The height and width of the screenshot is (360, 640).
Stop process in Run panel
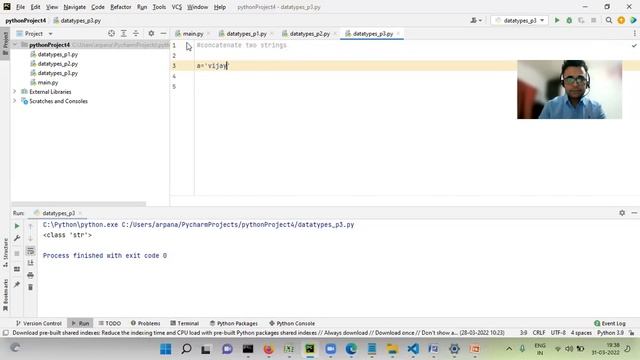pos(17,253)
